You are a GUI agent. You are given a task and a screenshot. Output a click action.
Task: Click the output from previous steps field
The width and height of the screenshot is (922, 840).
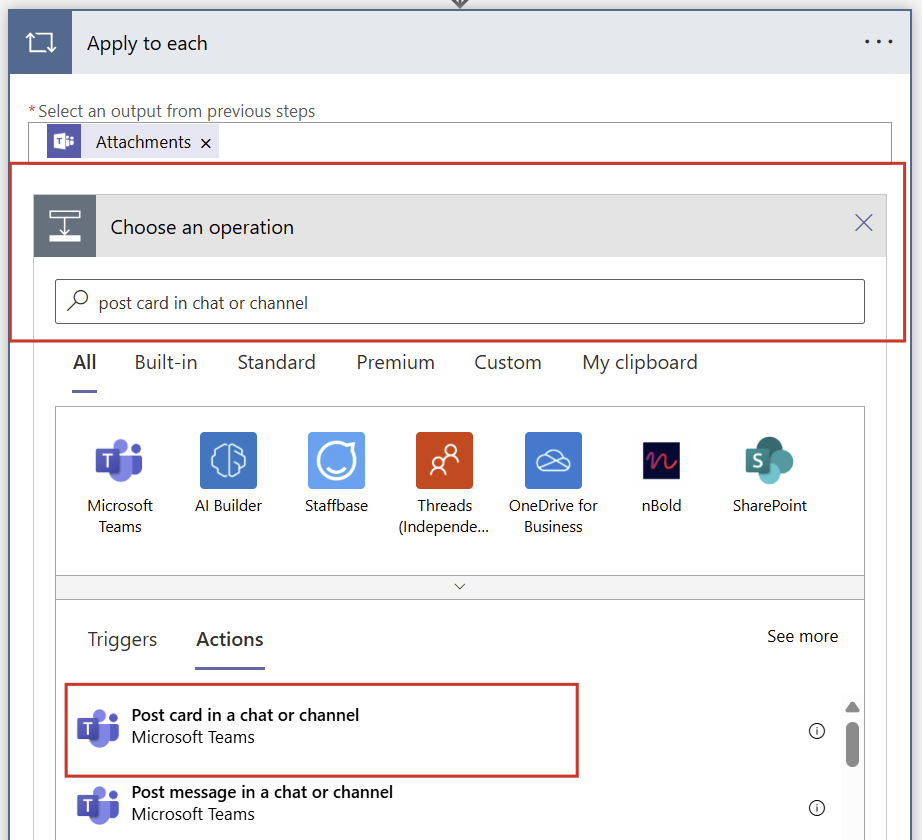460,142
